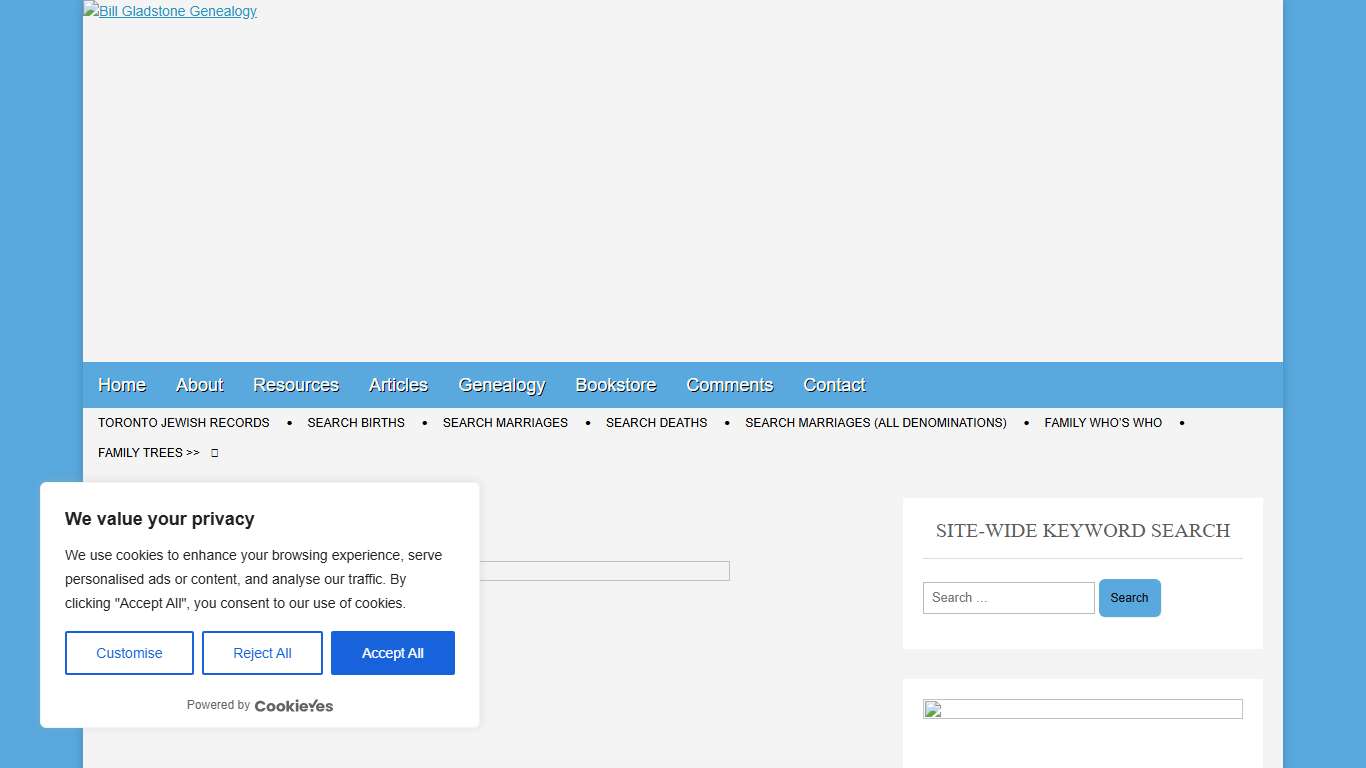The image size is (1366, 768).
Task: Open Toronto Jewish Records link
Action: (x=184, y=423)
